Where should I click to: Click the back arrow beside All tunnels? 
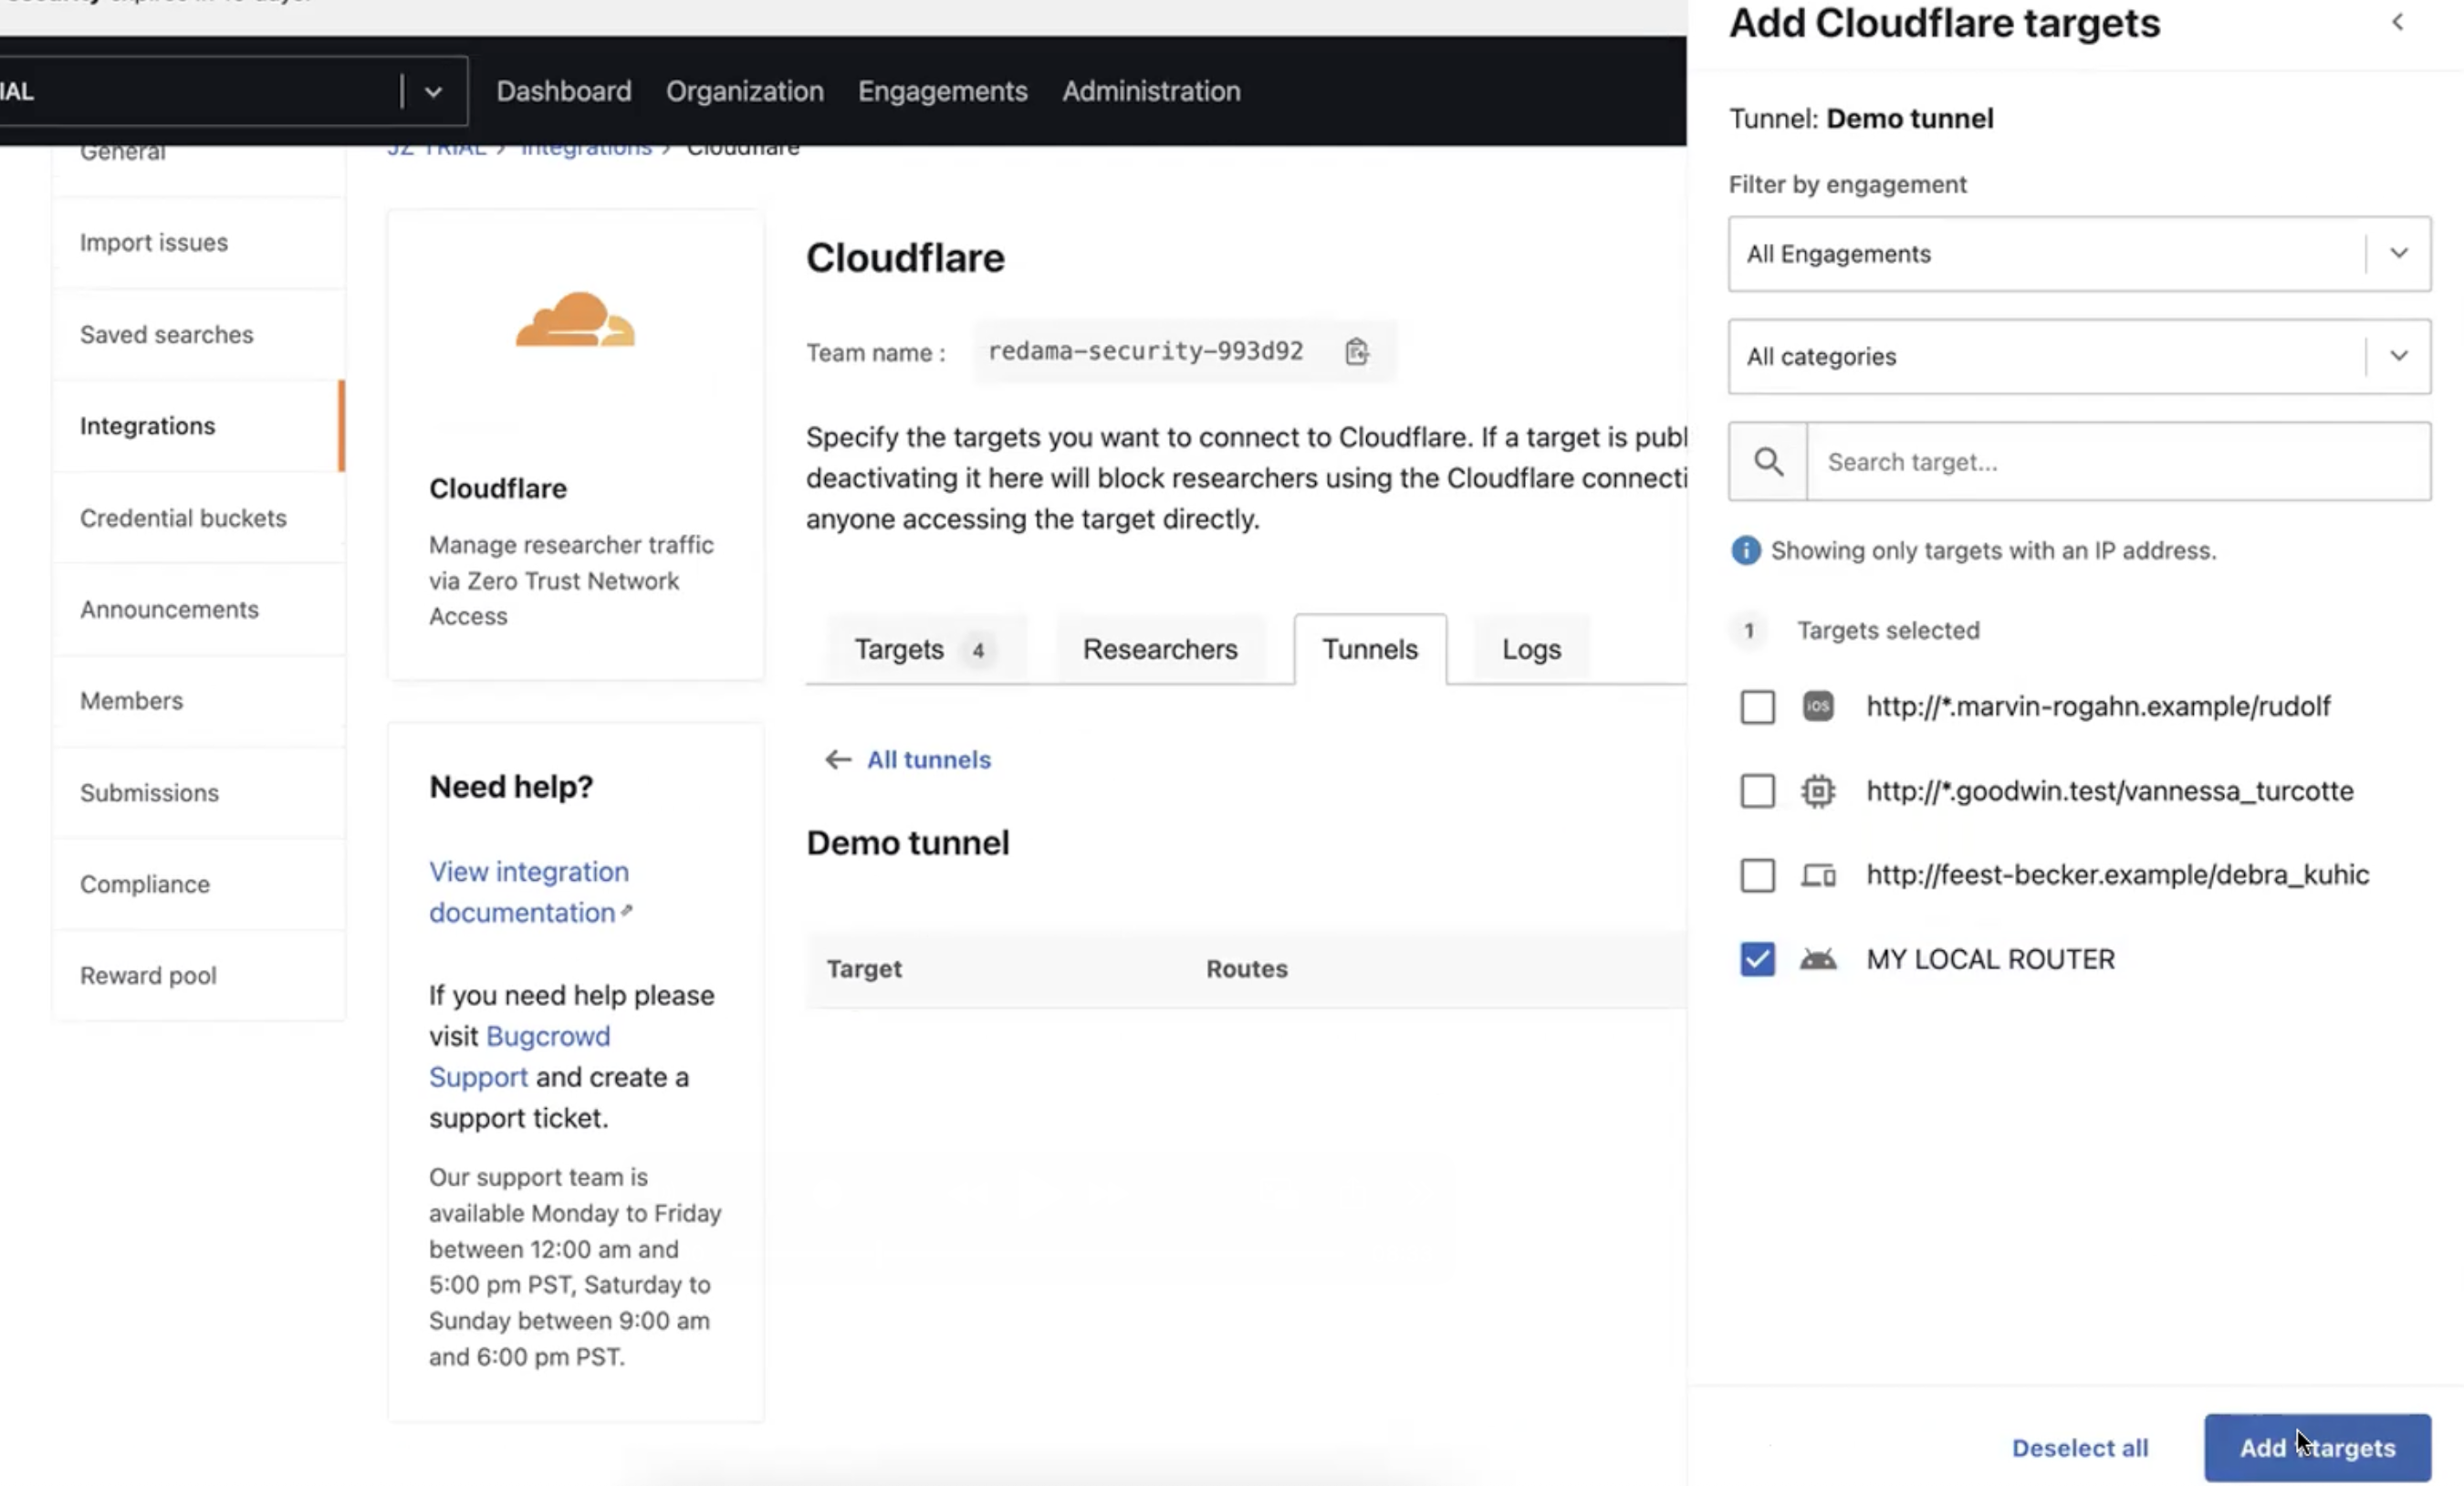point(838,760)
